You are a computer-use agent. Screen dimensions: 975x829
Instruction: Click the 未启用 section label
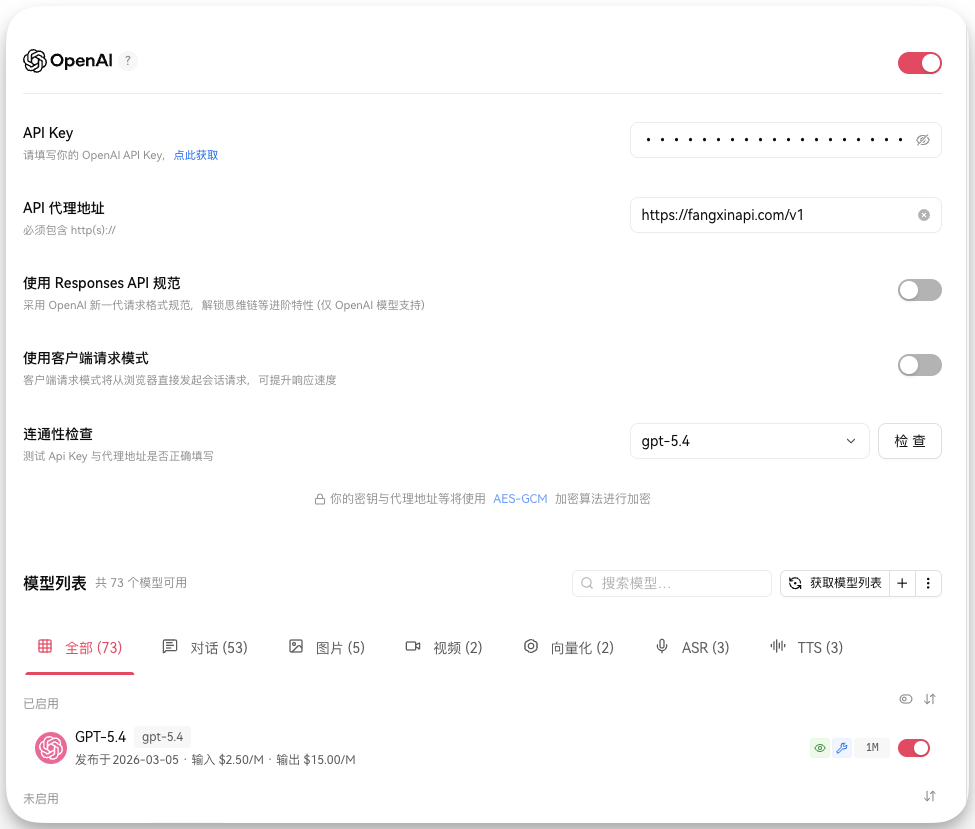pos(41,799)
